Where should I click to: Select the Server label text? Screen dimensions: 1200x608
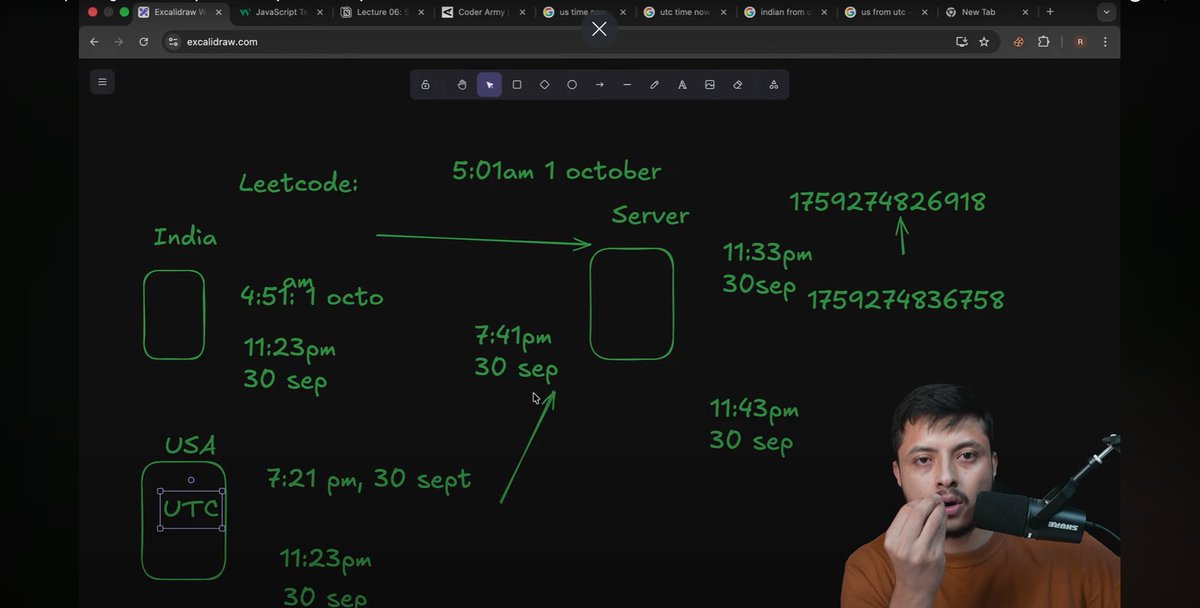point(650,215)
